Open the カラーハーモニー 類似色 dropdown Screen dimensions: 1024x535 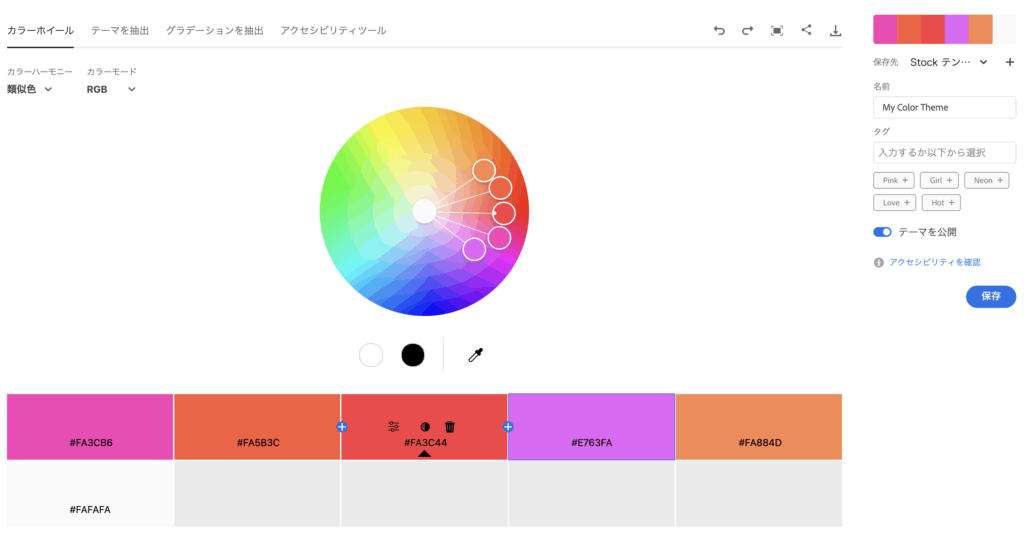[x=30, y=89]
